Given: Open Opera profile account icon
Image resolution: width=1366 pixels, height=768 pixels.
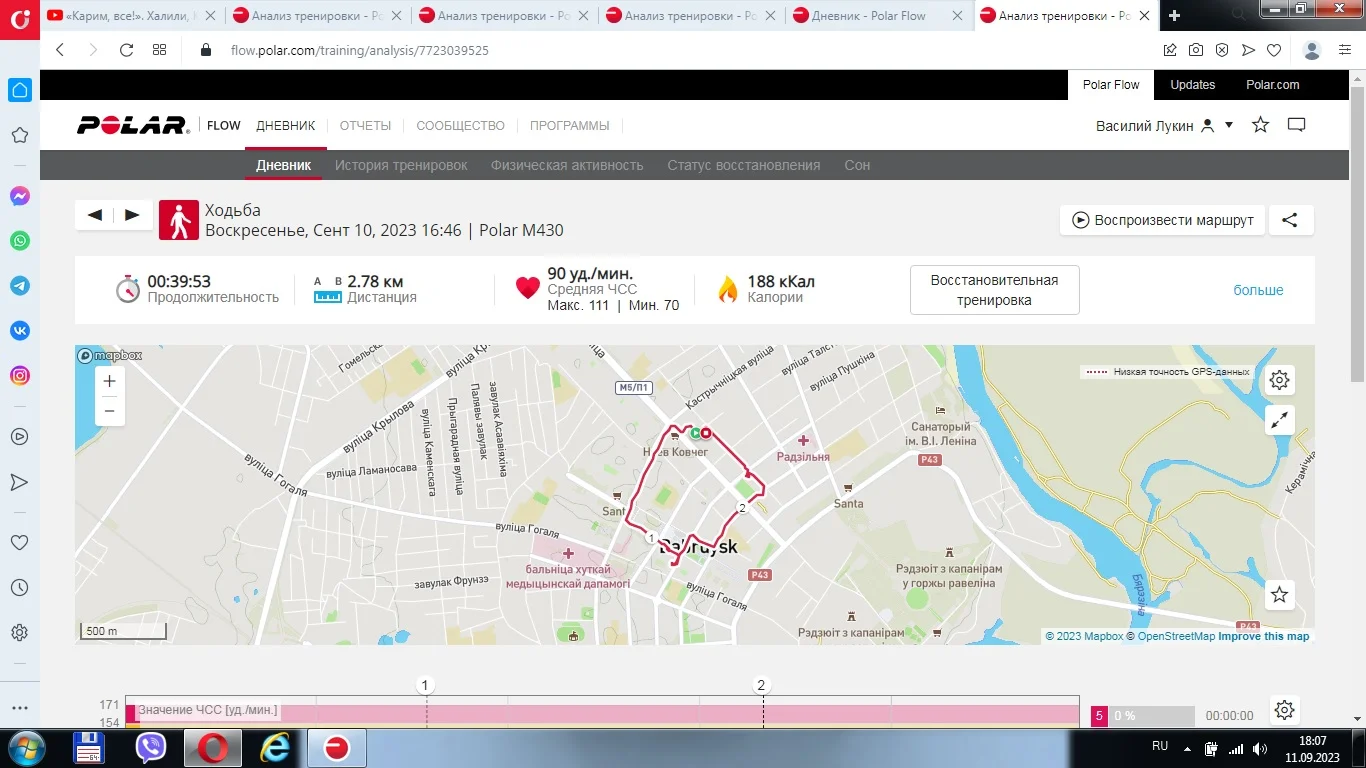Looking at the screenshot, I should tap(1313, 50).
